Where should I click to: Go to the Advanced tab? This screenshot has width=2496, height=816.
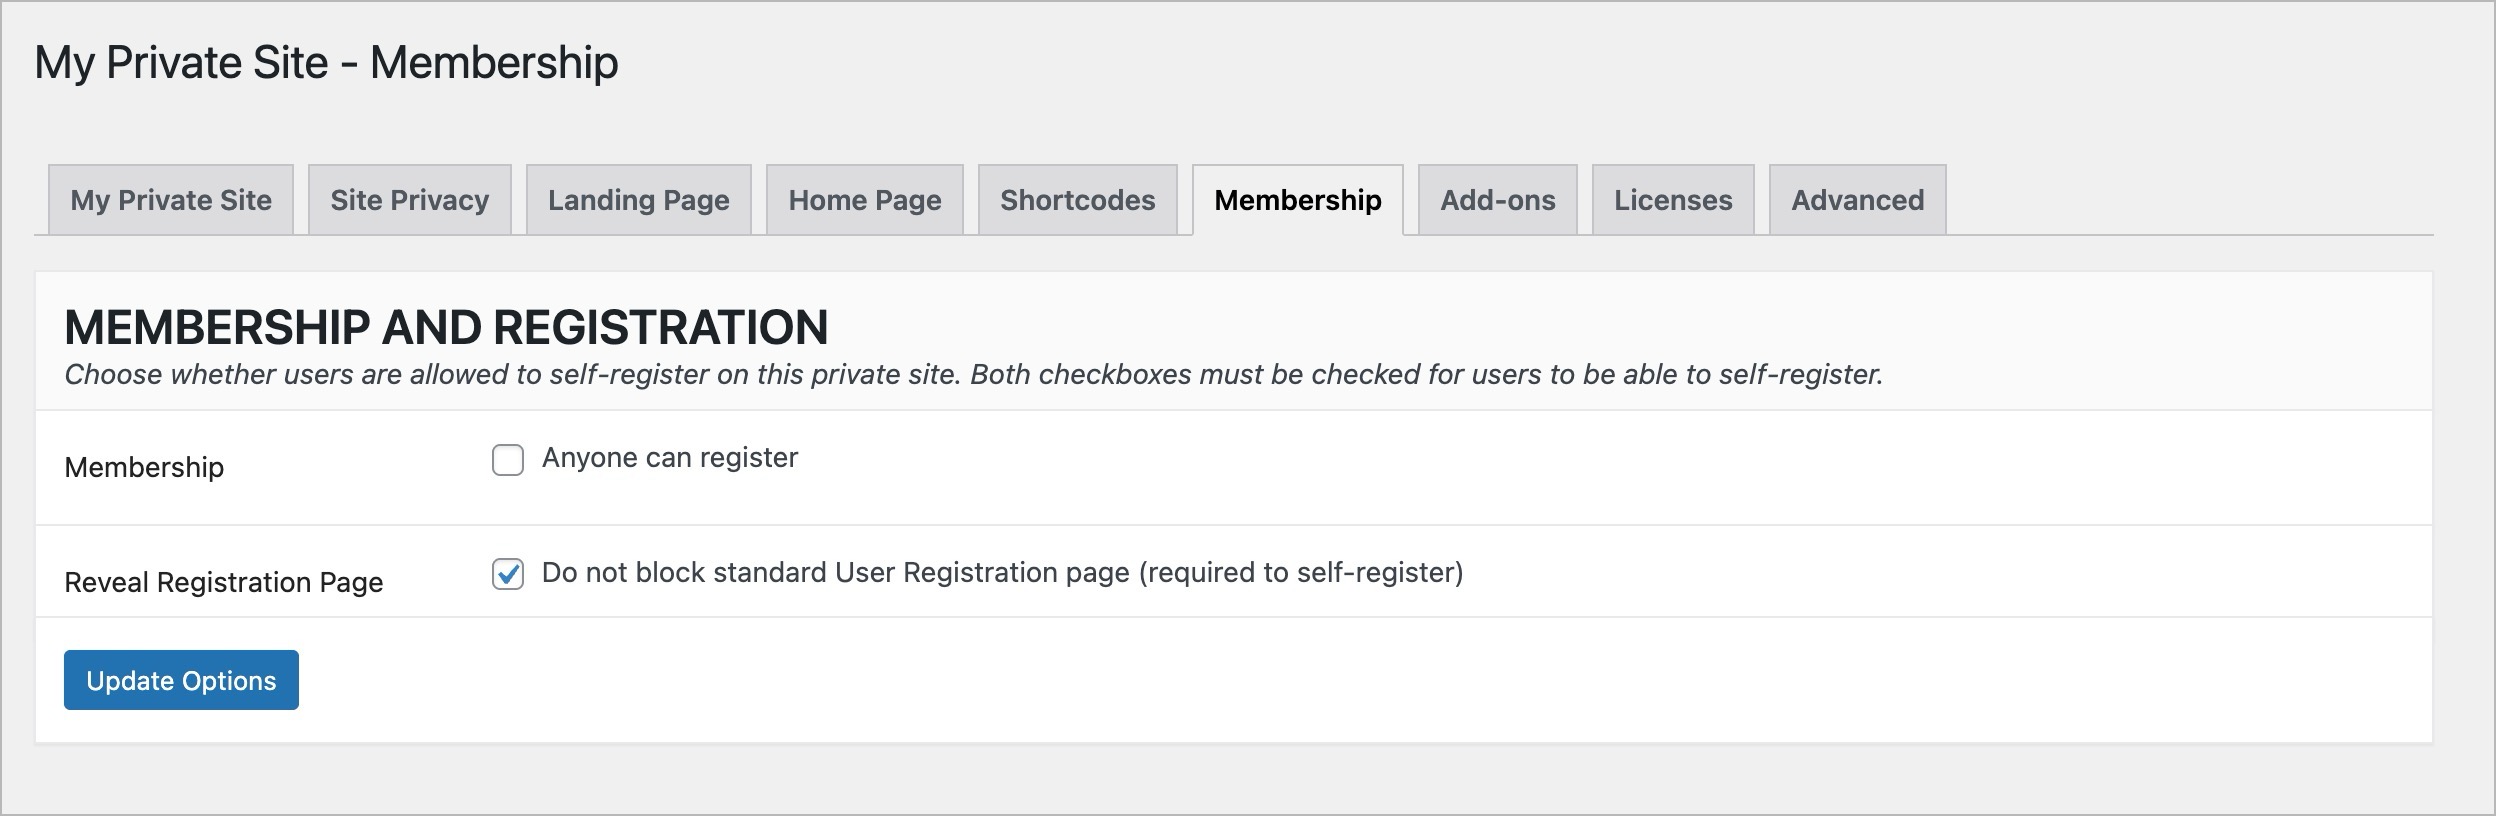click(1858, 200)
